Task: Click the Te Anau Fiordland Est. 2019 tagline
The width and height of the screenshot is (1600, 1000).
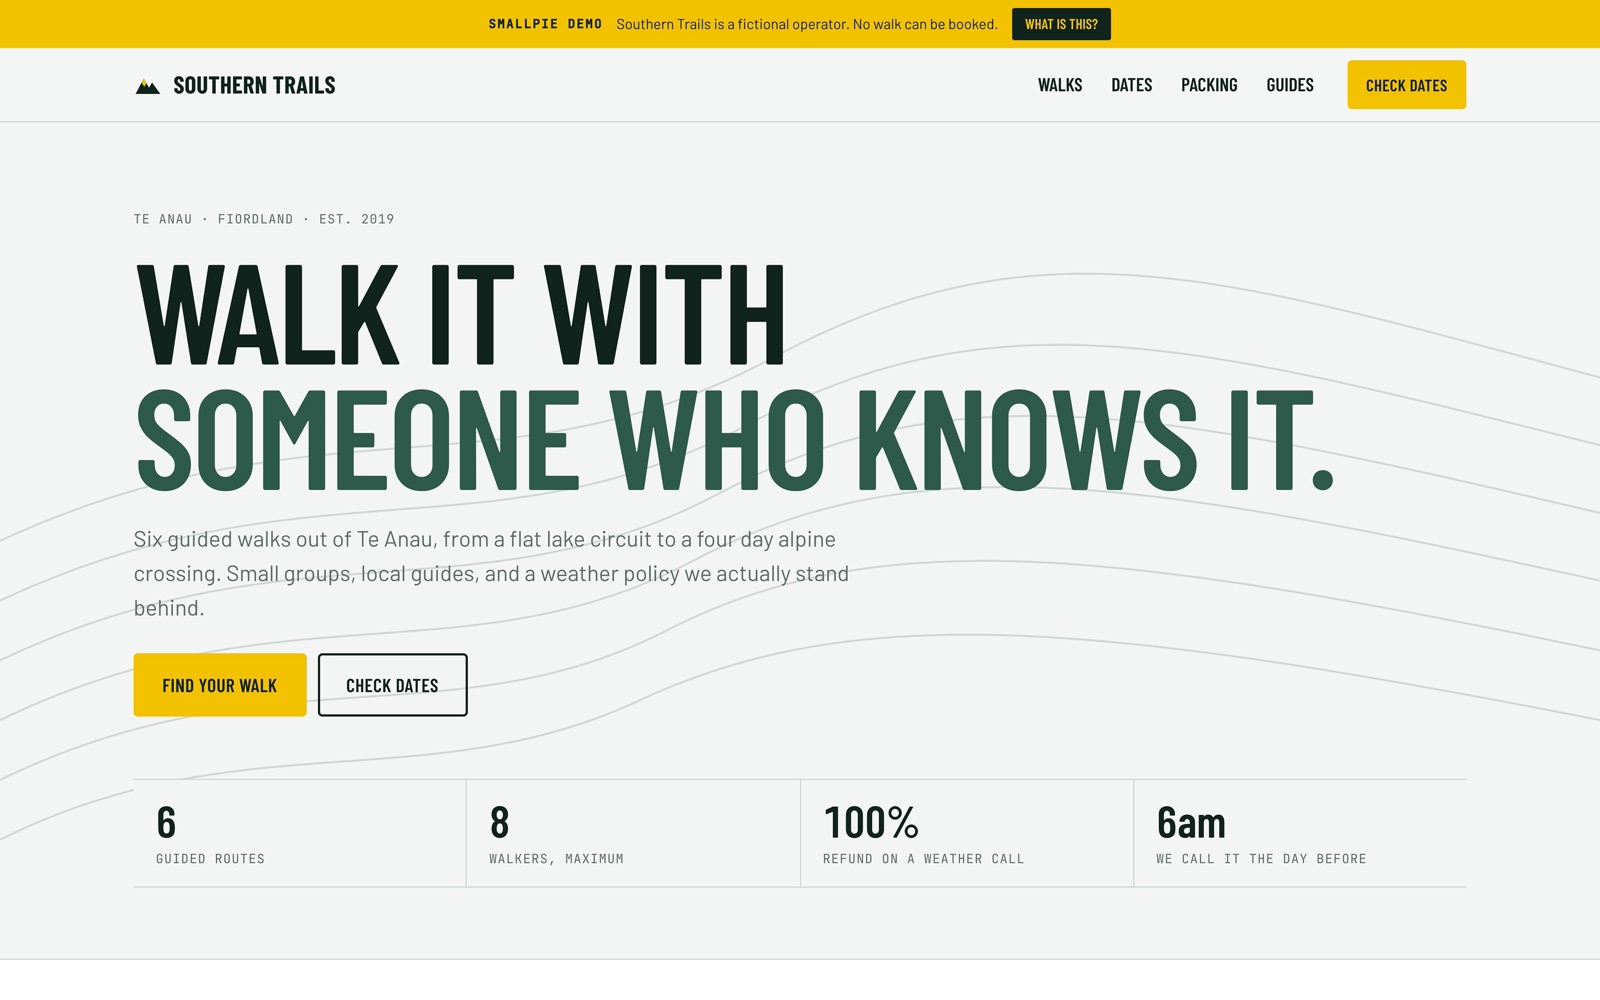Action: (264, 219)
